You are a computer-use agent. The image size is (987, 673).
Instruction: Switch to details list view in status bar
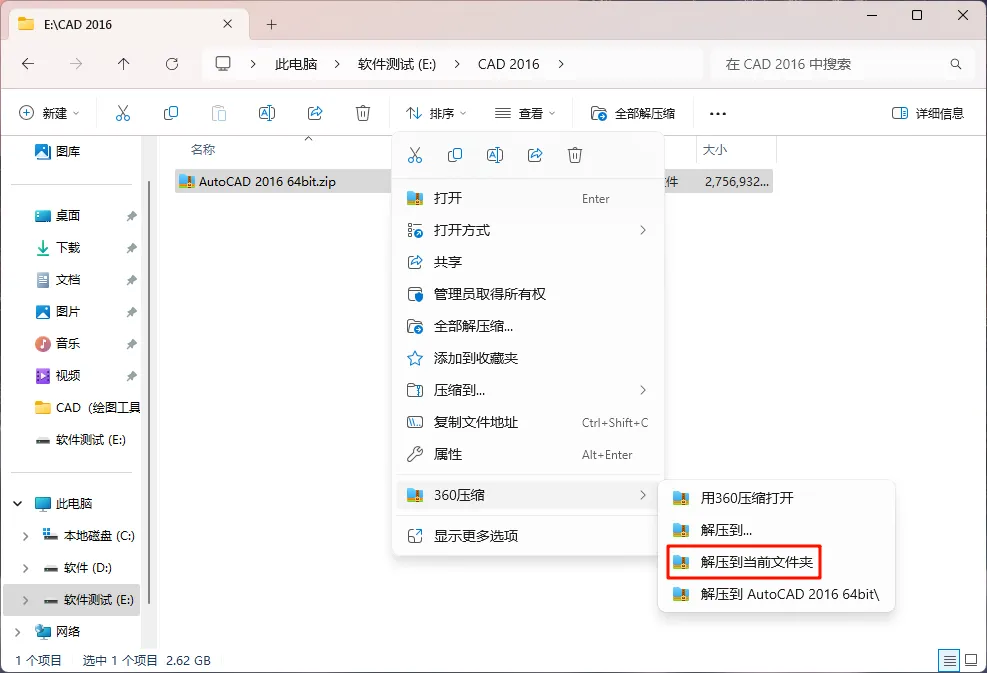[949, 660]
